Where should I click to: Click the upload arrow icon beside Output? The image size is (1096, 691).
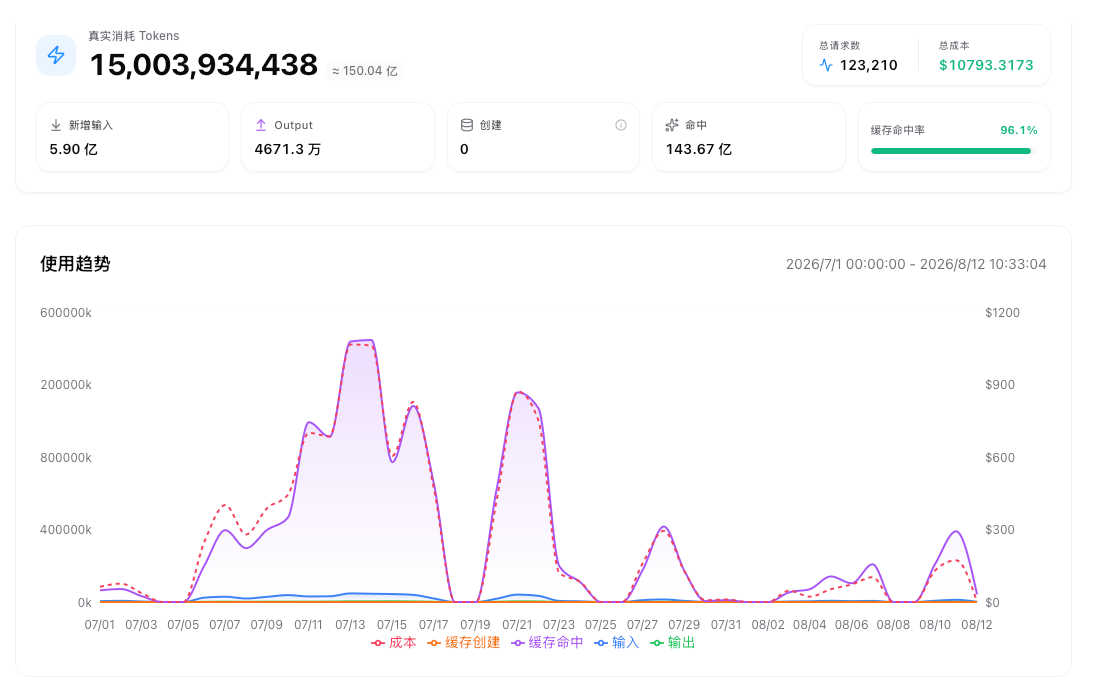point(261,125)
